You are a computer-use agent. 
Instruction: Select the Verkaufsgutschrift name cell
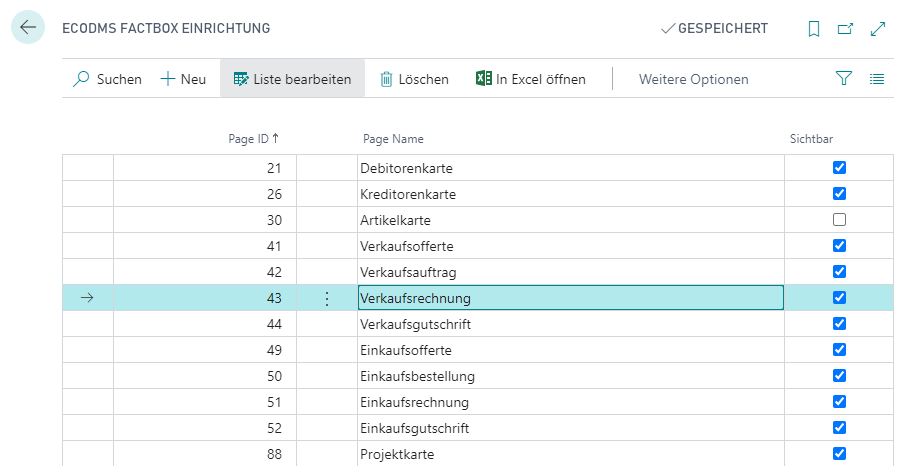coord(570,324)
